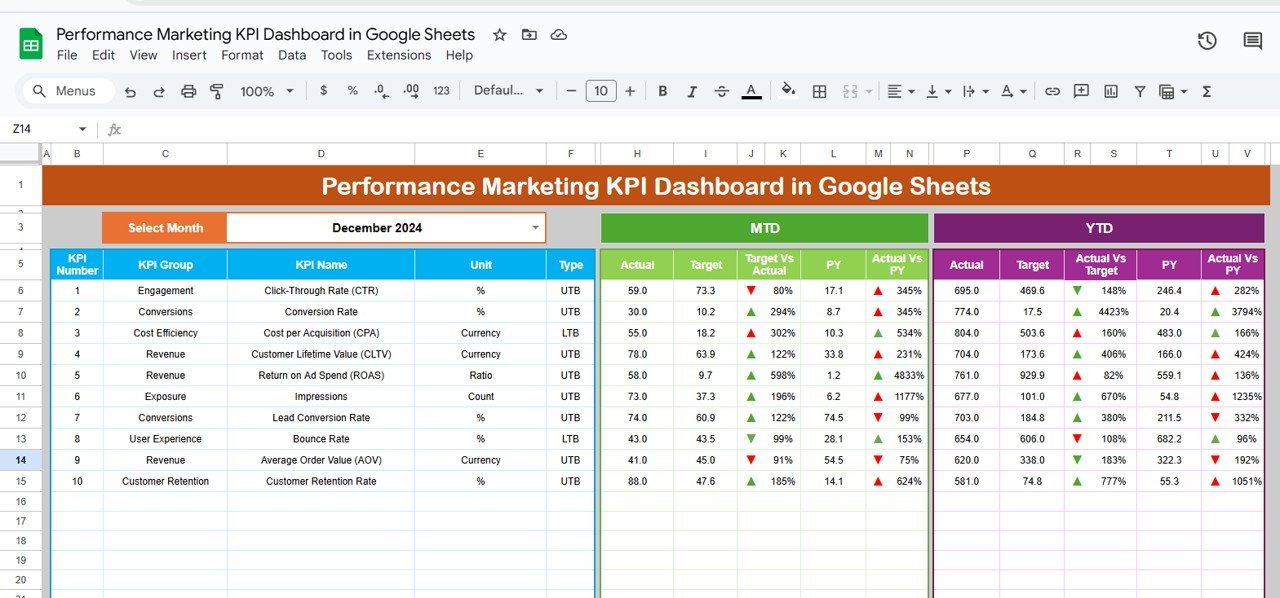Open text wrapping dropdown

(974, 91)
